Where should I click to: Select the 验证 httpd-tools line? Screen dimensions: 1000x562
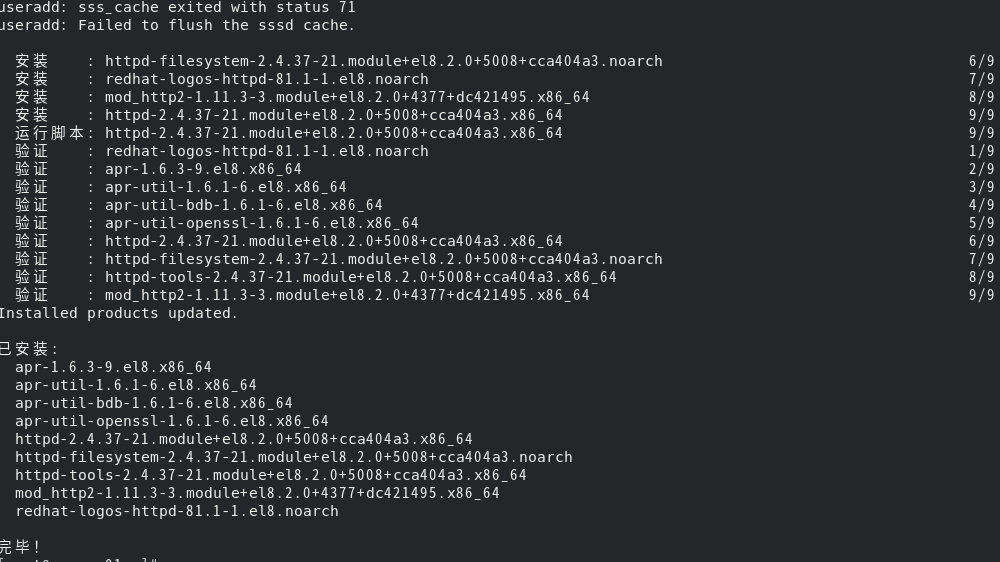pos(360,277)
